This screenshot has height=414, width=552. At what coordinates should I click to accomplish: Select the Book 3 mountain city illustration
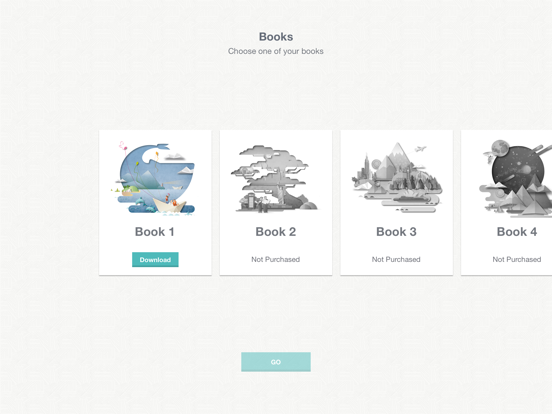pos(397,177)
